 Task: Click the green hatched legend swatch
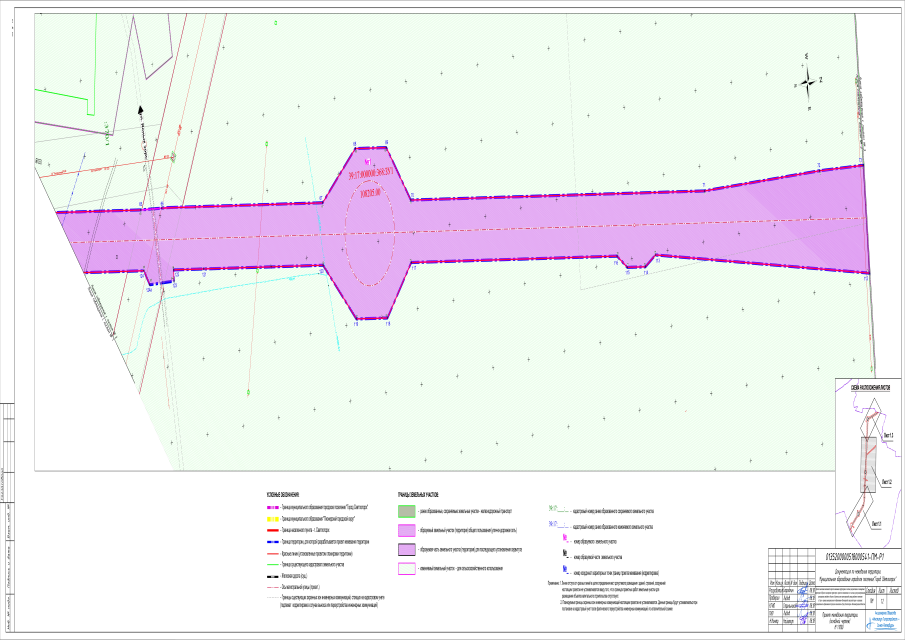click(x=408, y=511)
